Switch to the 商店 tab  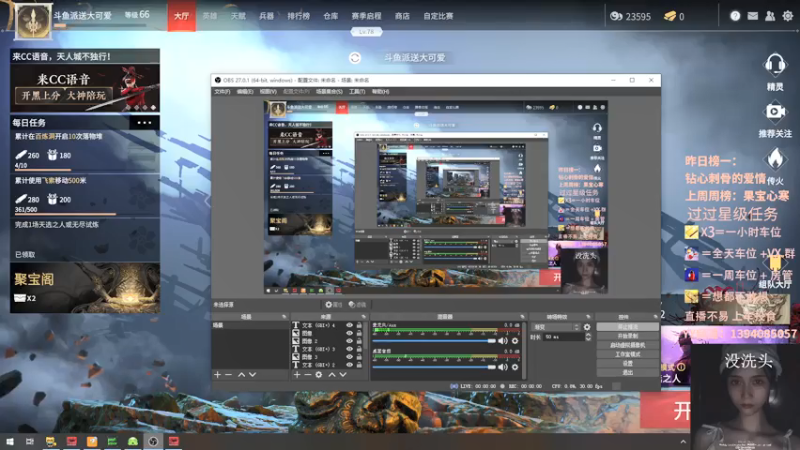pos(402,16)
